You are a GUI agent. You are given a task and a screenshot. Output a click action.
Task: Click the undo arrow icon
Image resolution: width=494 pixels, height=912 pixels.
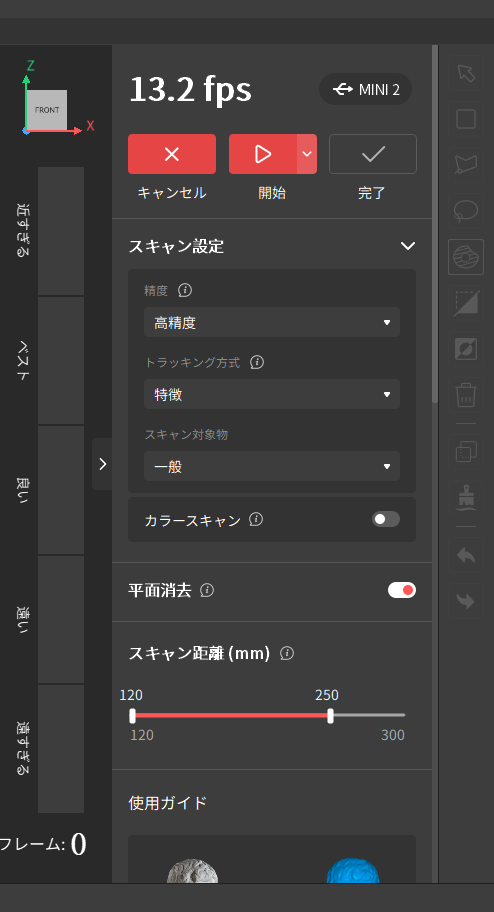pos(466,555)
